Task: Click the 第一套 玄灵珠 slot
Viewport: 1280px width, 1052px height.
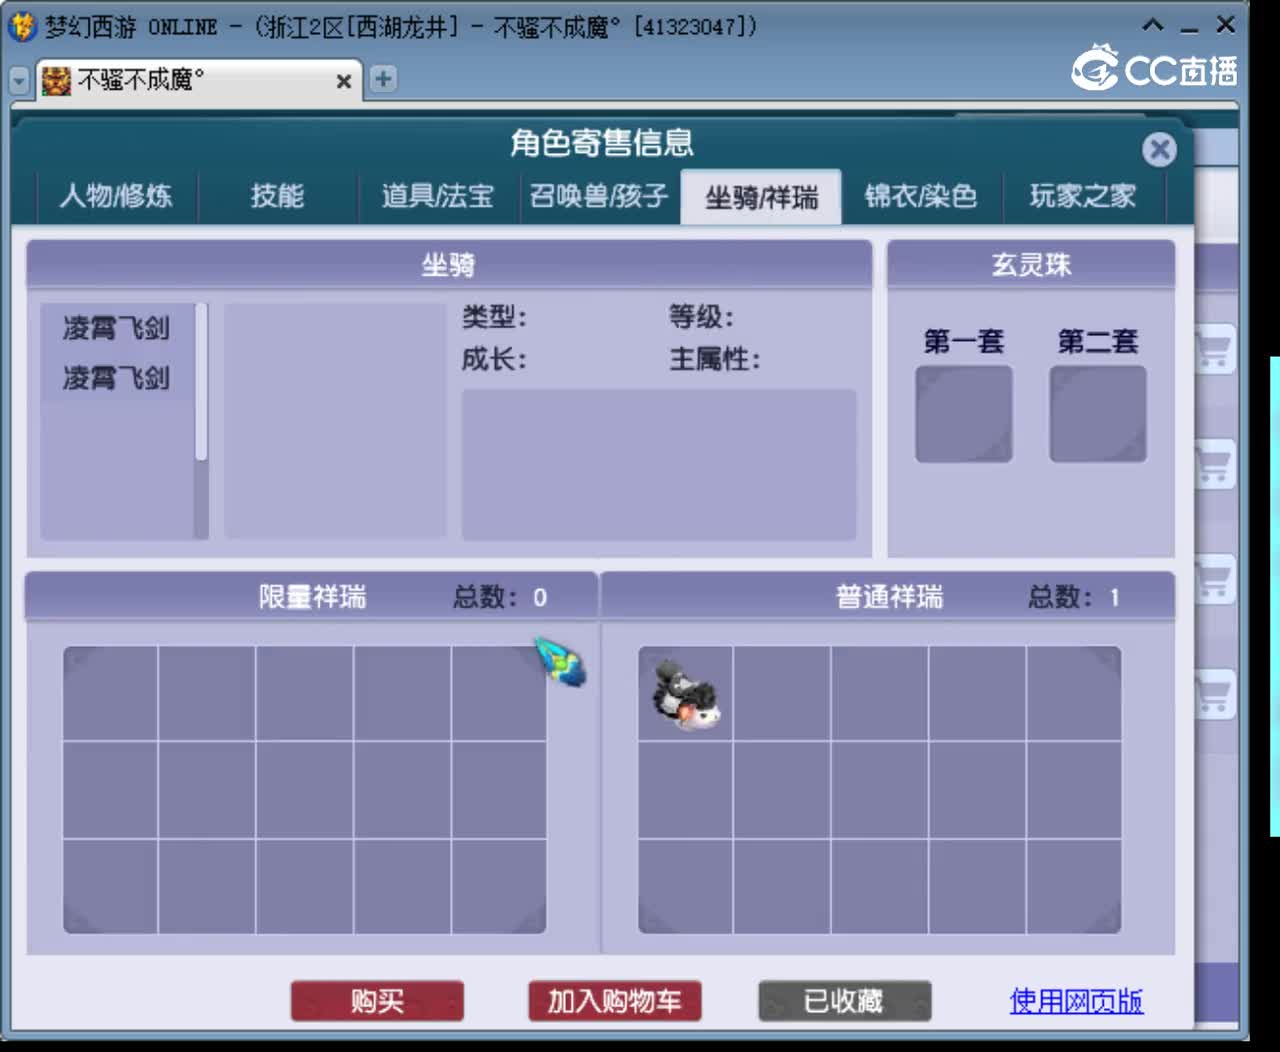Action: tap(964, 414)
